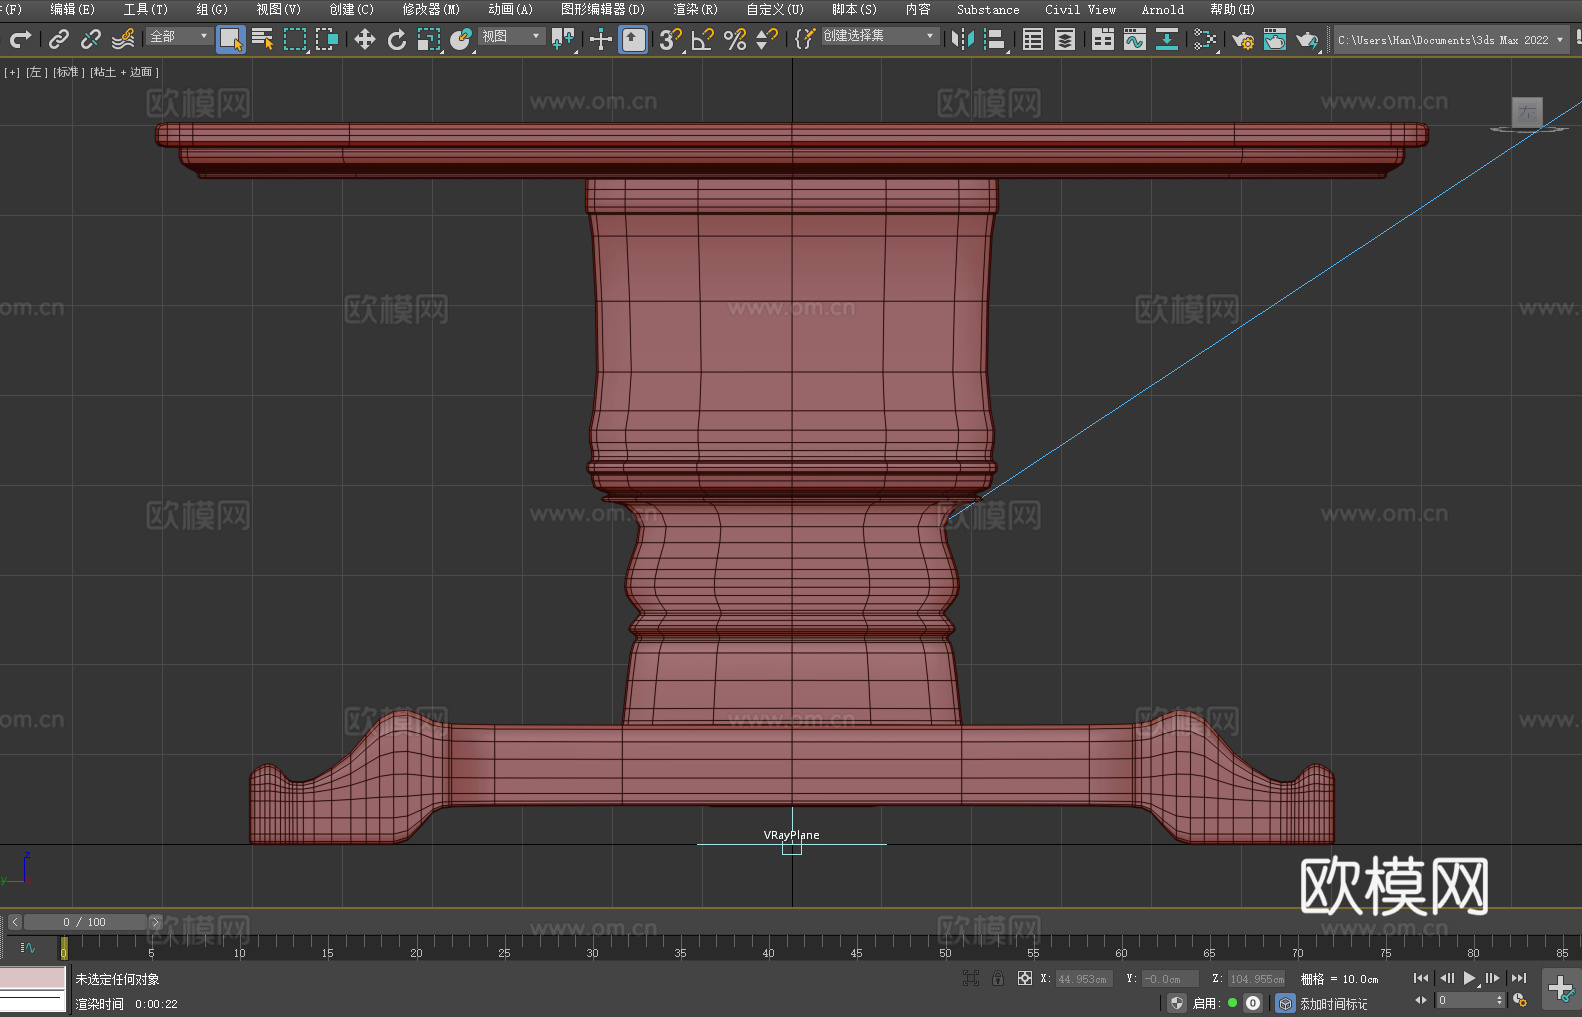Click time slider next-frame arrow button
The width and height of the screenshot is (1582, 1017).
point(155,922)
